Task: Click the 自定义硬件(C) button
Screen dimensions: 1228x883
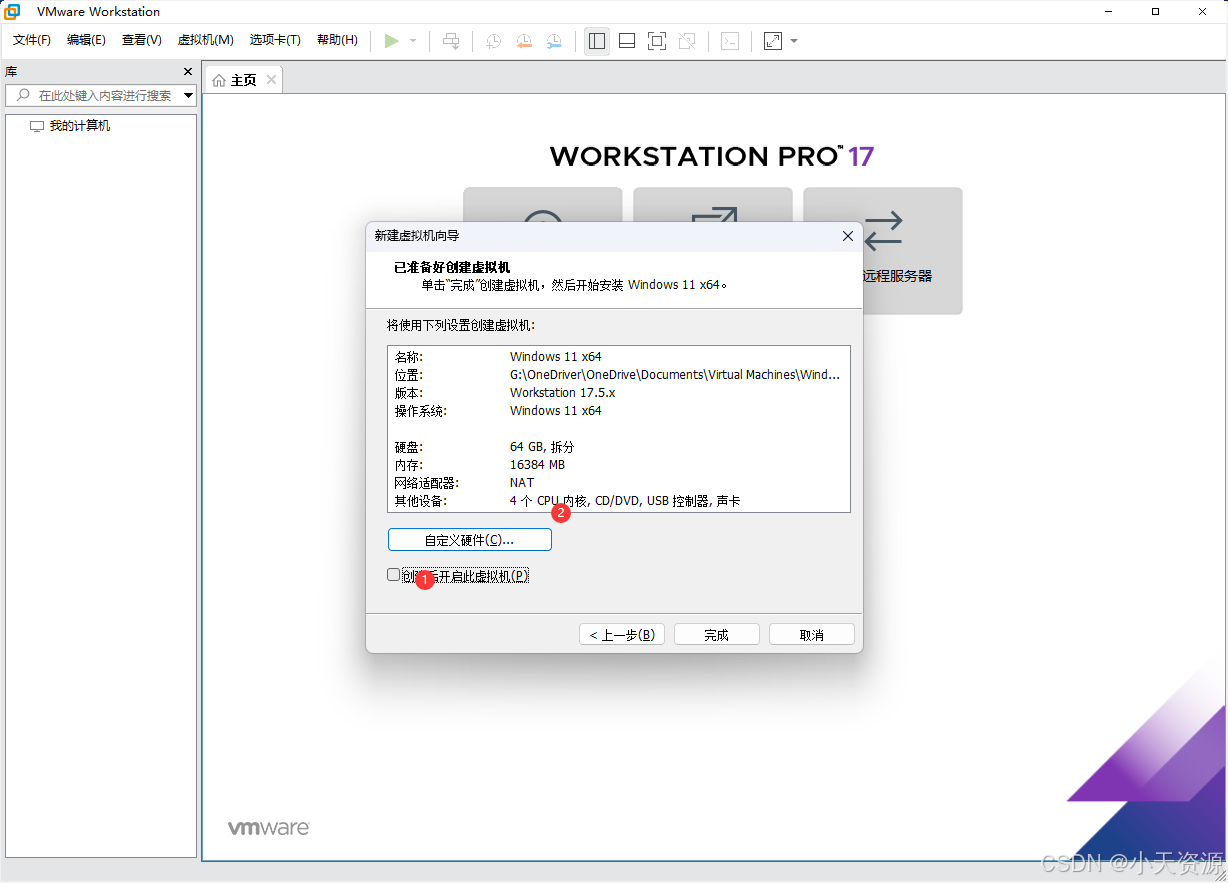Action: (469, 539)
